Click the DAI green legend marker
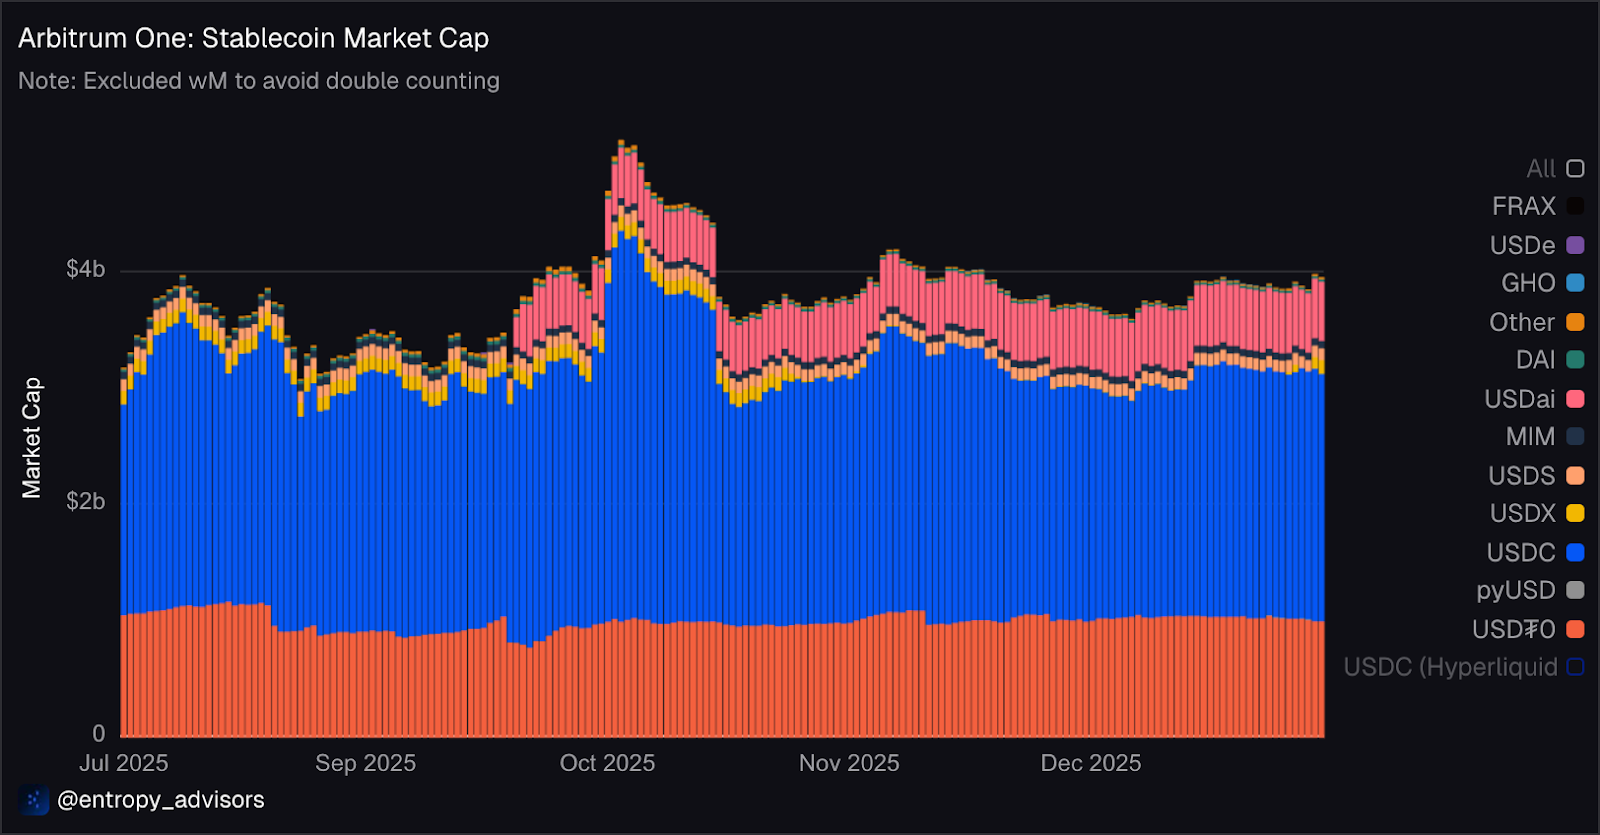 coord(1575,360)
